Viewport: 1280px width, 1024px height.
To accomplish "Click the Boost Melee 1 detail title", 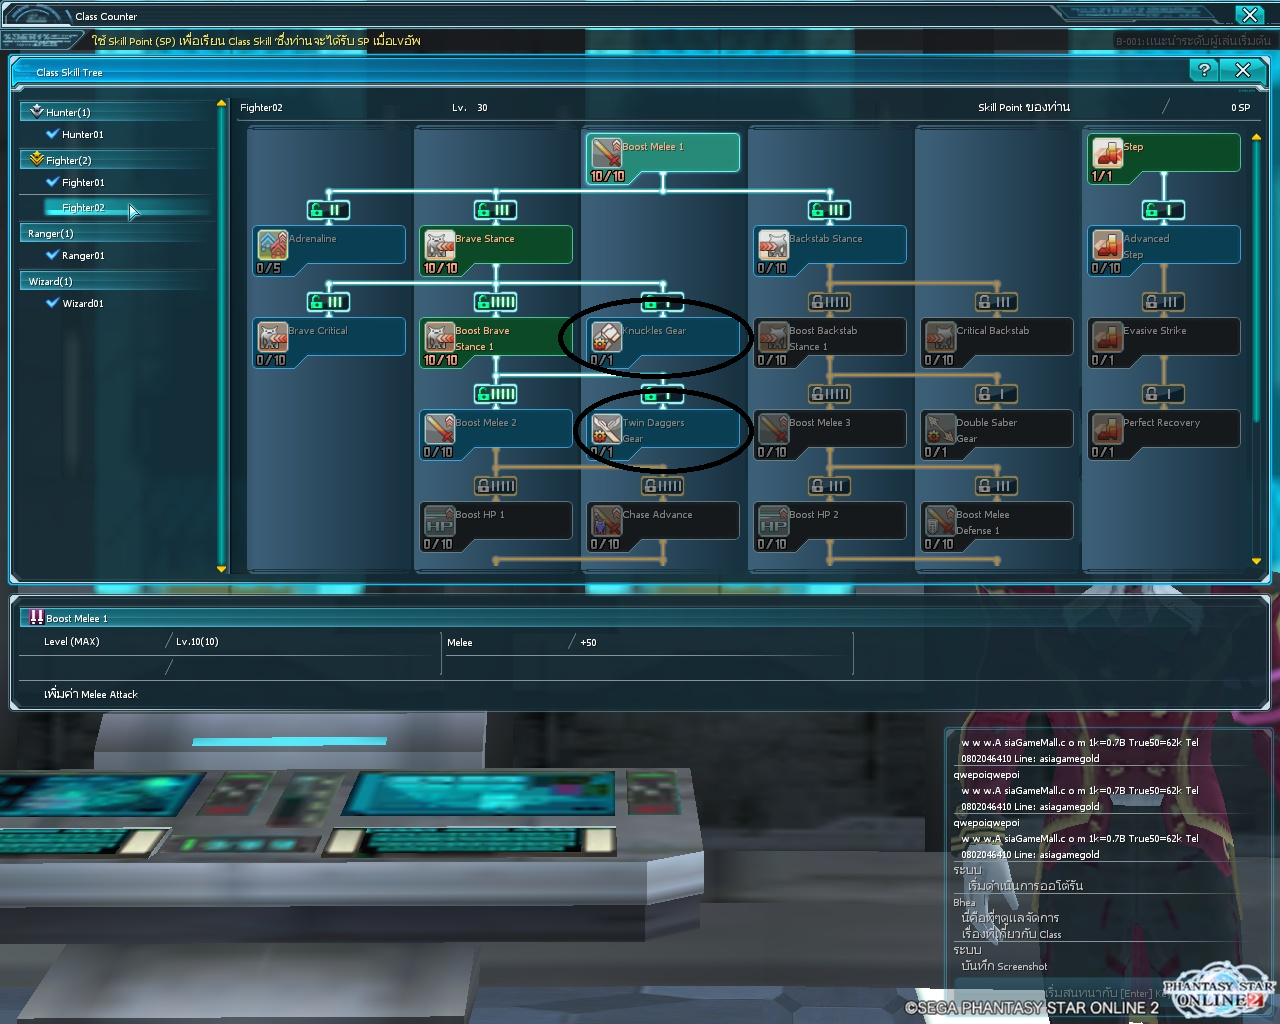I will (x=77, y=618).
